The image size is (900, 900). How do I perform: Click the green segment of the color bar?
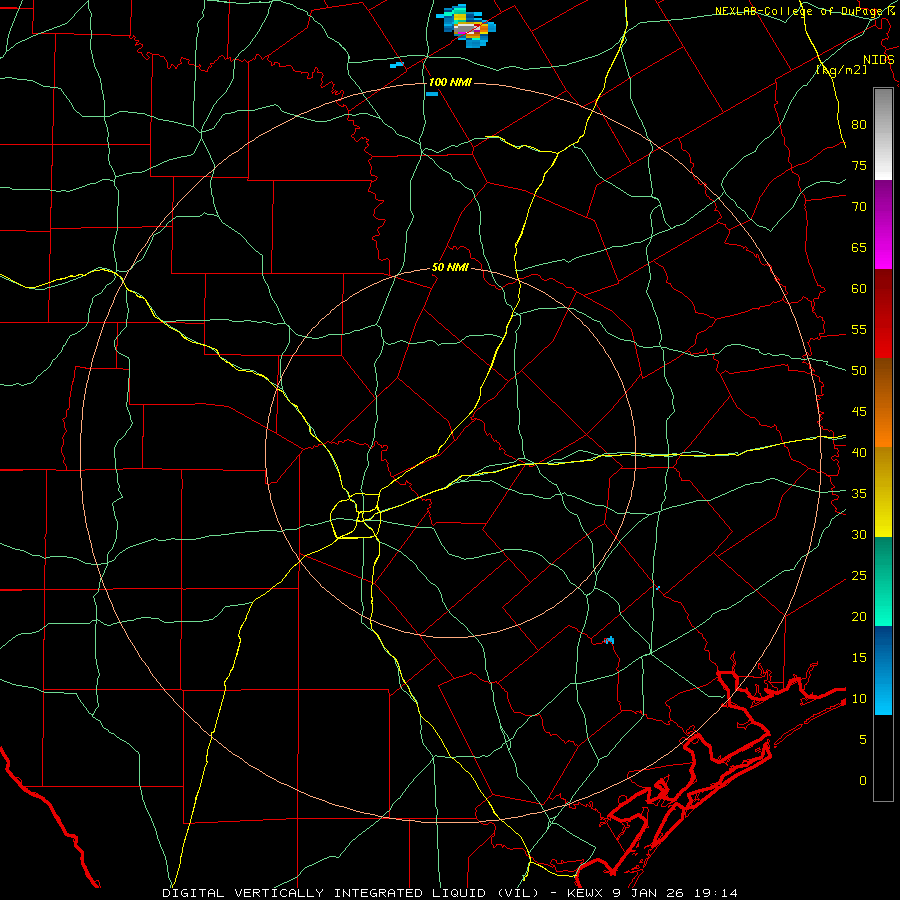883,581
